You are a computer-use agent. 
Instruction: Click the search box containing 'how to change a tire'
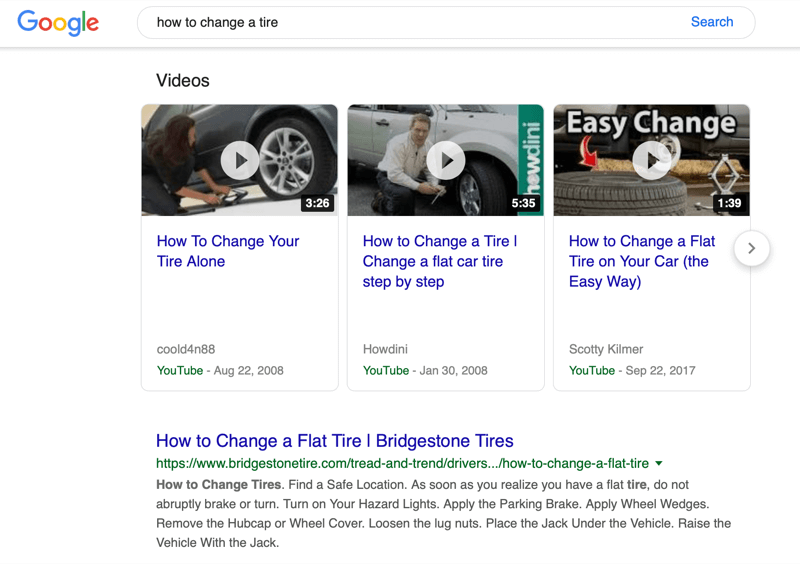(446, 22)
